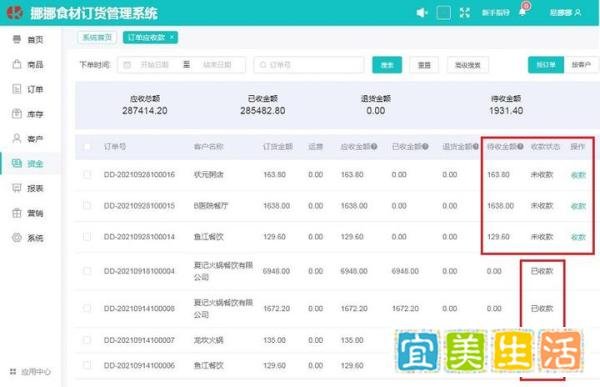Image resolution: width=600 pixels, height=387 pixels.
Task: Toggle the select-all checkbox in table header
Action: tap(87, 147)
